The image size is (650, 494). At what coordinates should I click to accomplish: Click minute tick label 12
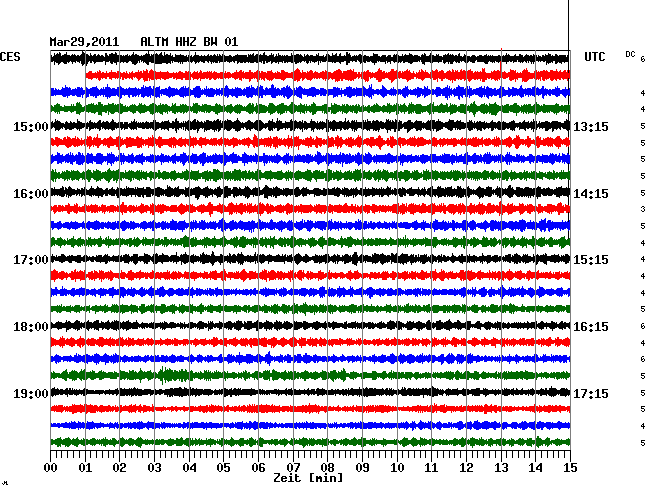[x=466, y=468]
